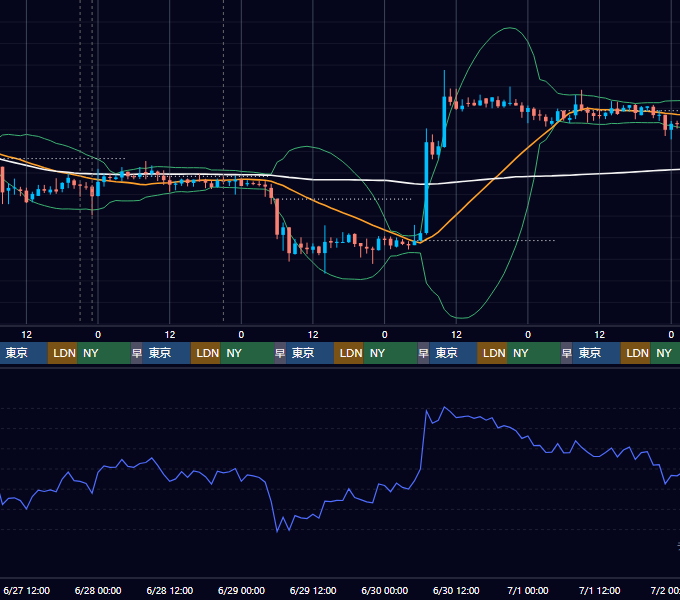Select the 6/30 12:00 date label
This screenshot has height=600, width=680.
456,590
